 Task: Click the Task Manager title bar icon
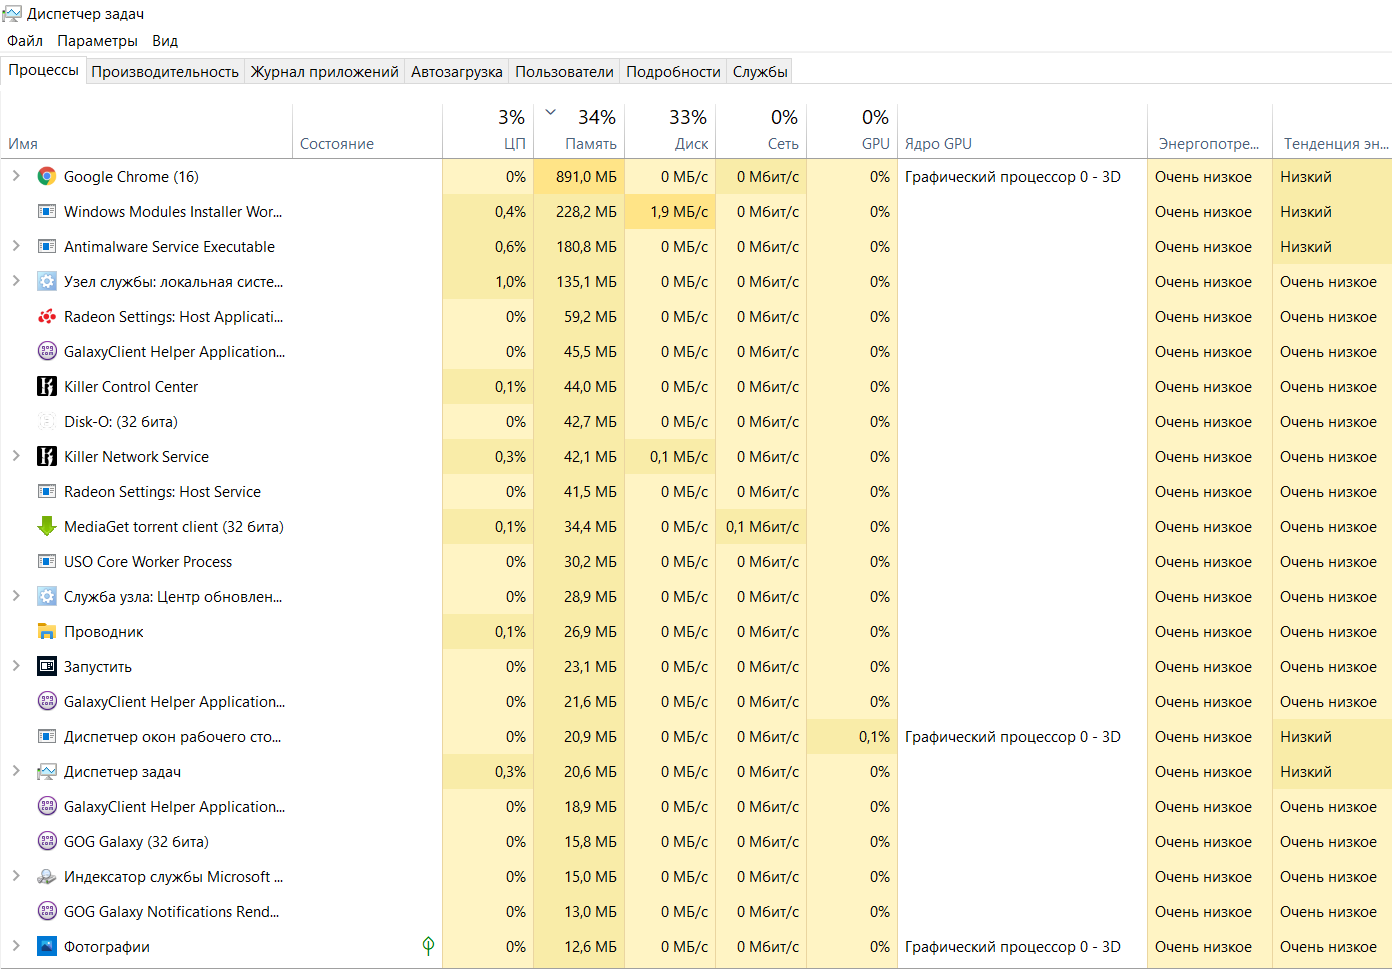click(x=12, y=14)
